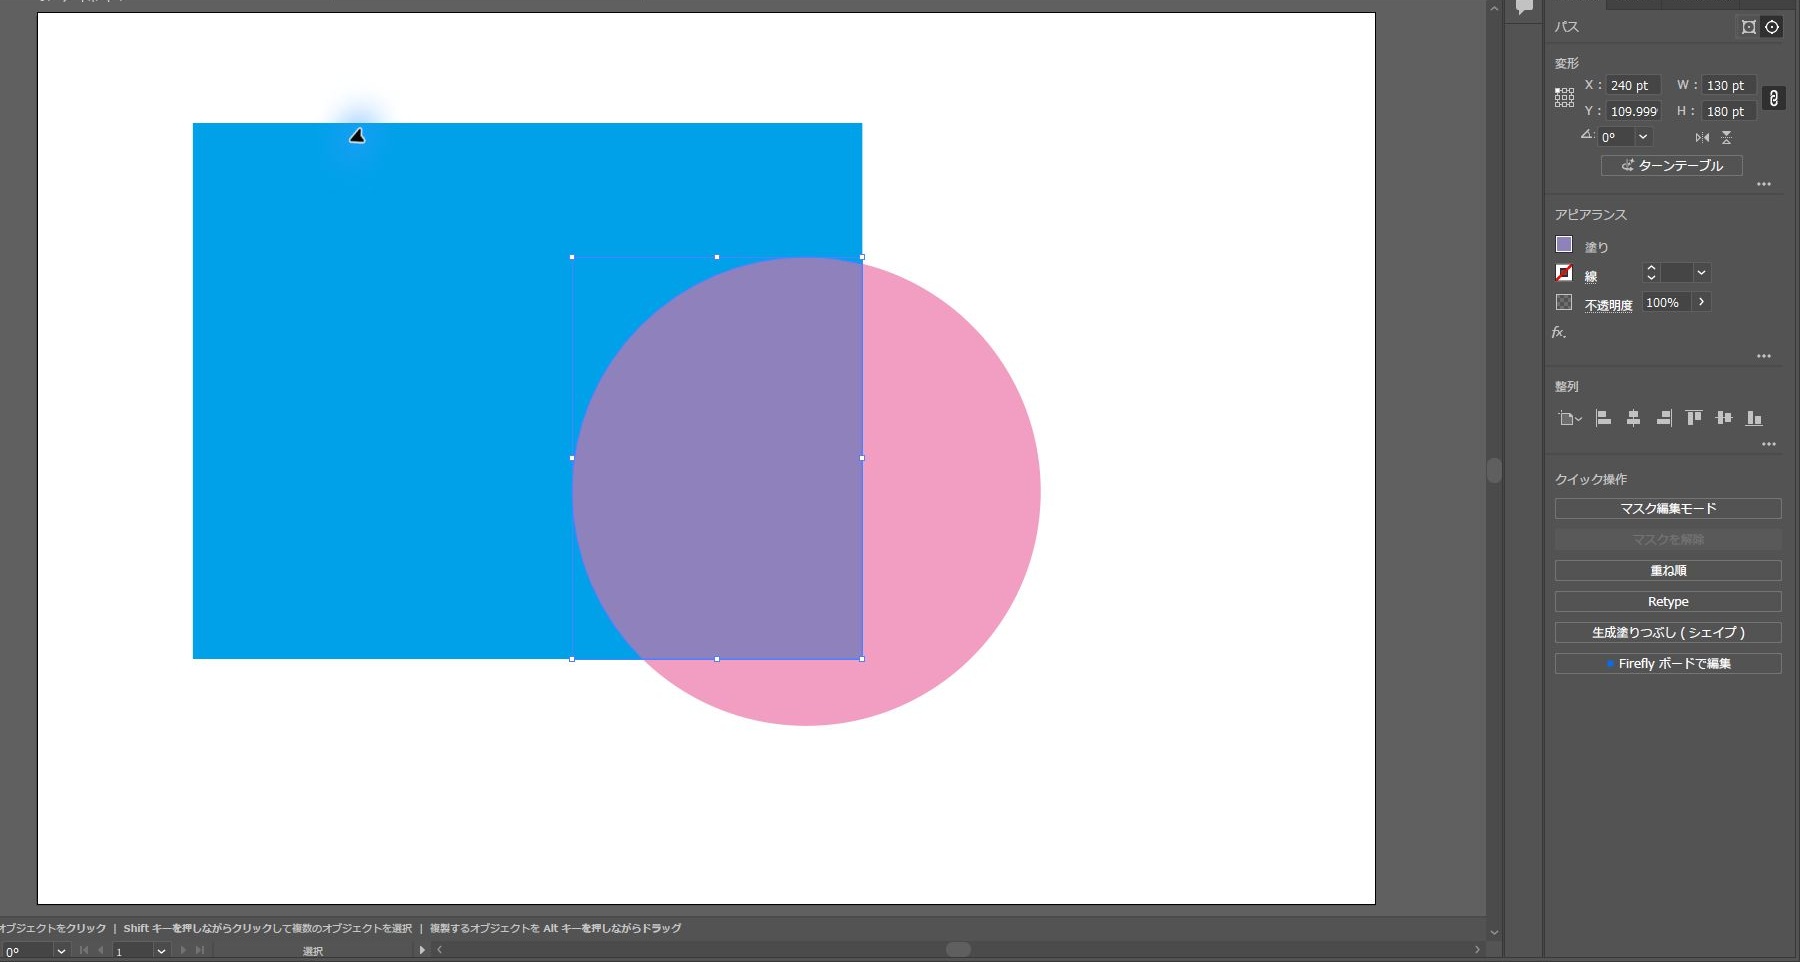Viewport: 1800px width, 962px height.
Task: Click the status bar flyout arrow next to 選択
Action: pos(422,950)
